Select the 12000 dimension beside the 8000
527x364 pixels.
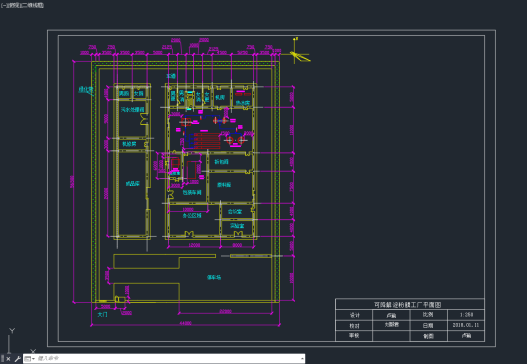pos(194,245)
